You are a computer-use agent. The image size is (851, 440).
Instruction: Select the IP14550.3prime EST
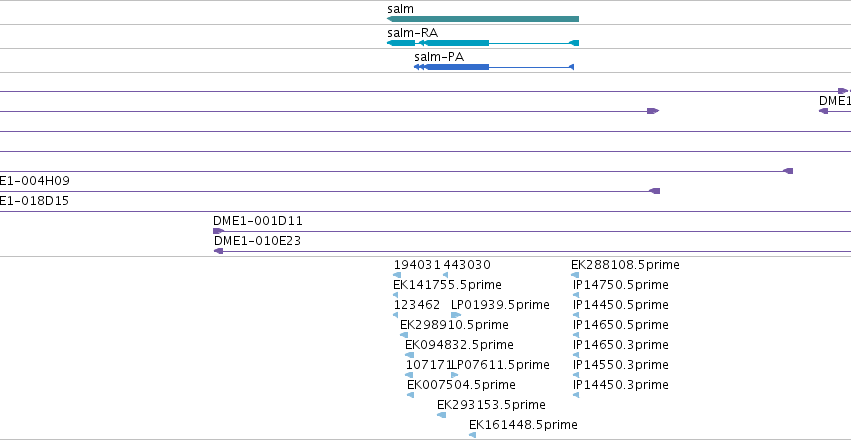pos(621,365)
